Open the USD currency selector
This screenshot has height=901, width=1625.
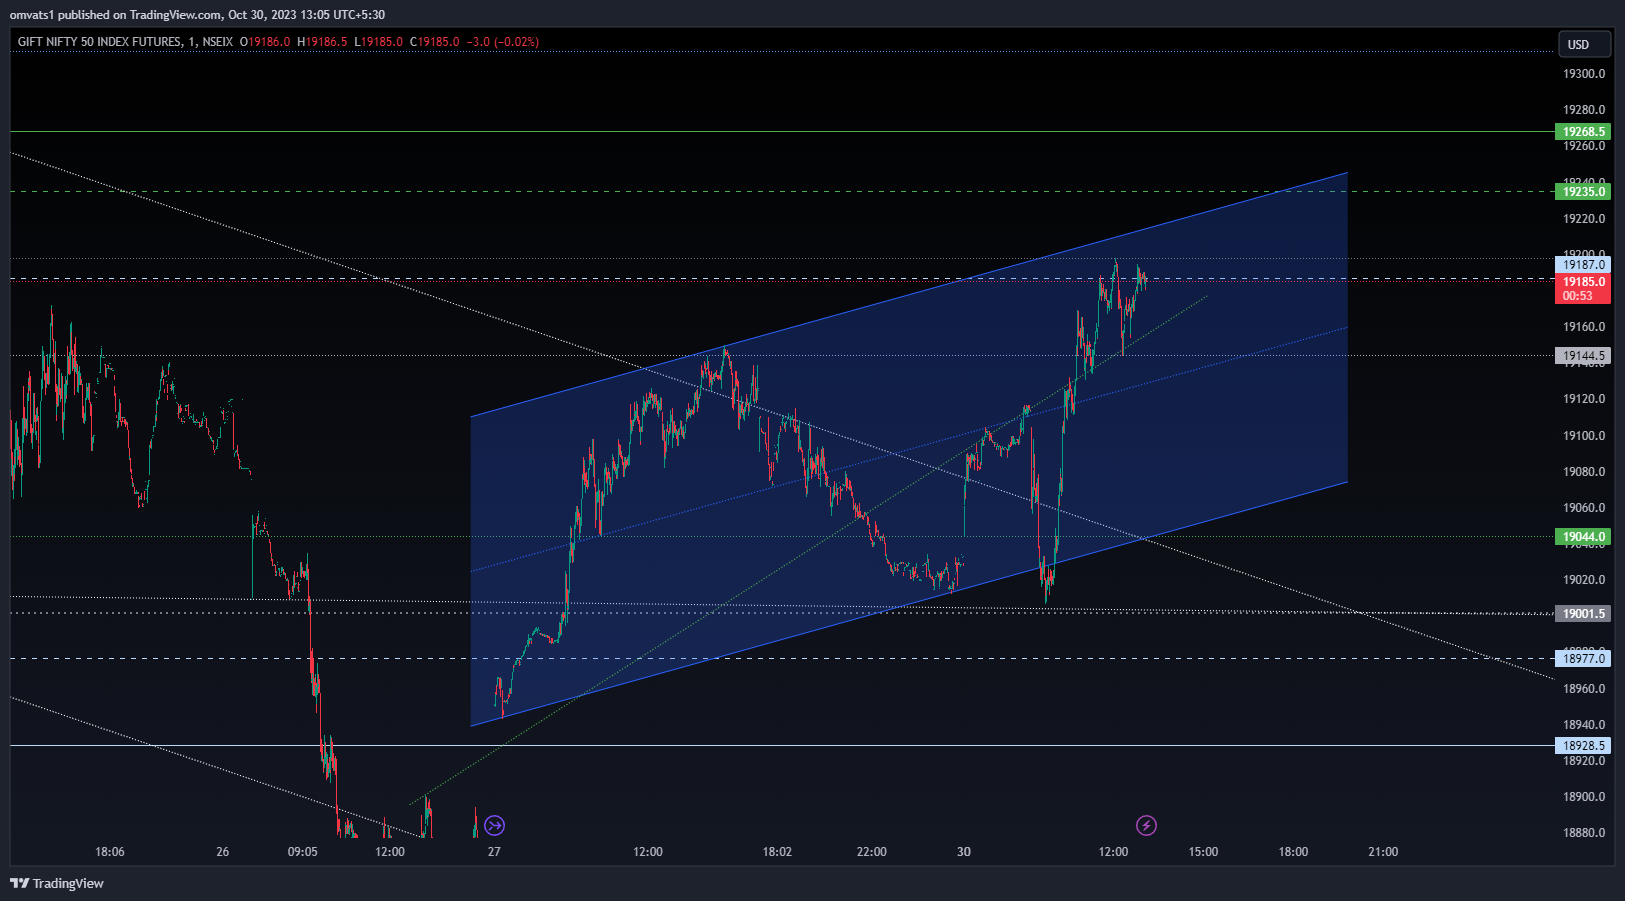tap(1584, 44)
